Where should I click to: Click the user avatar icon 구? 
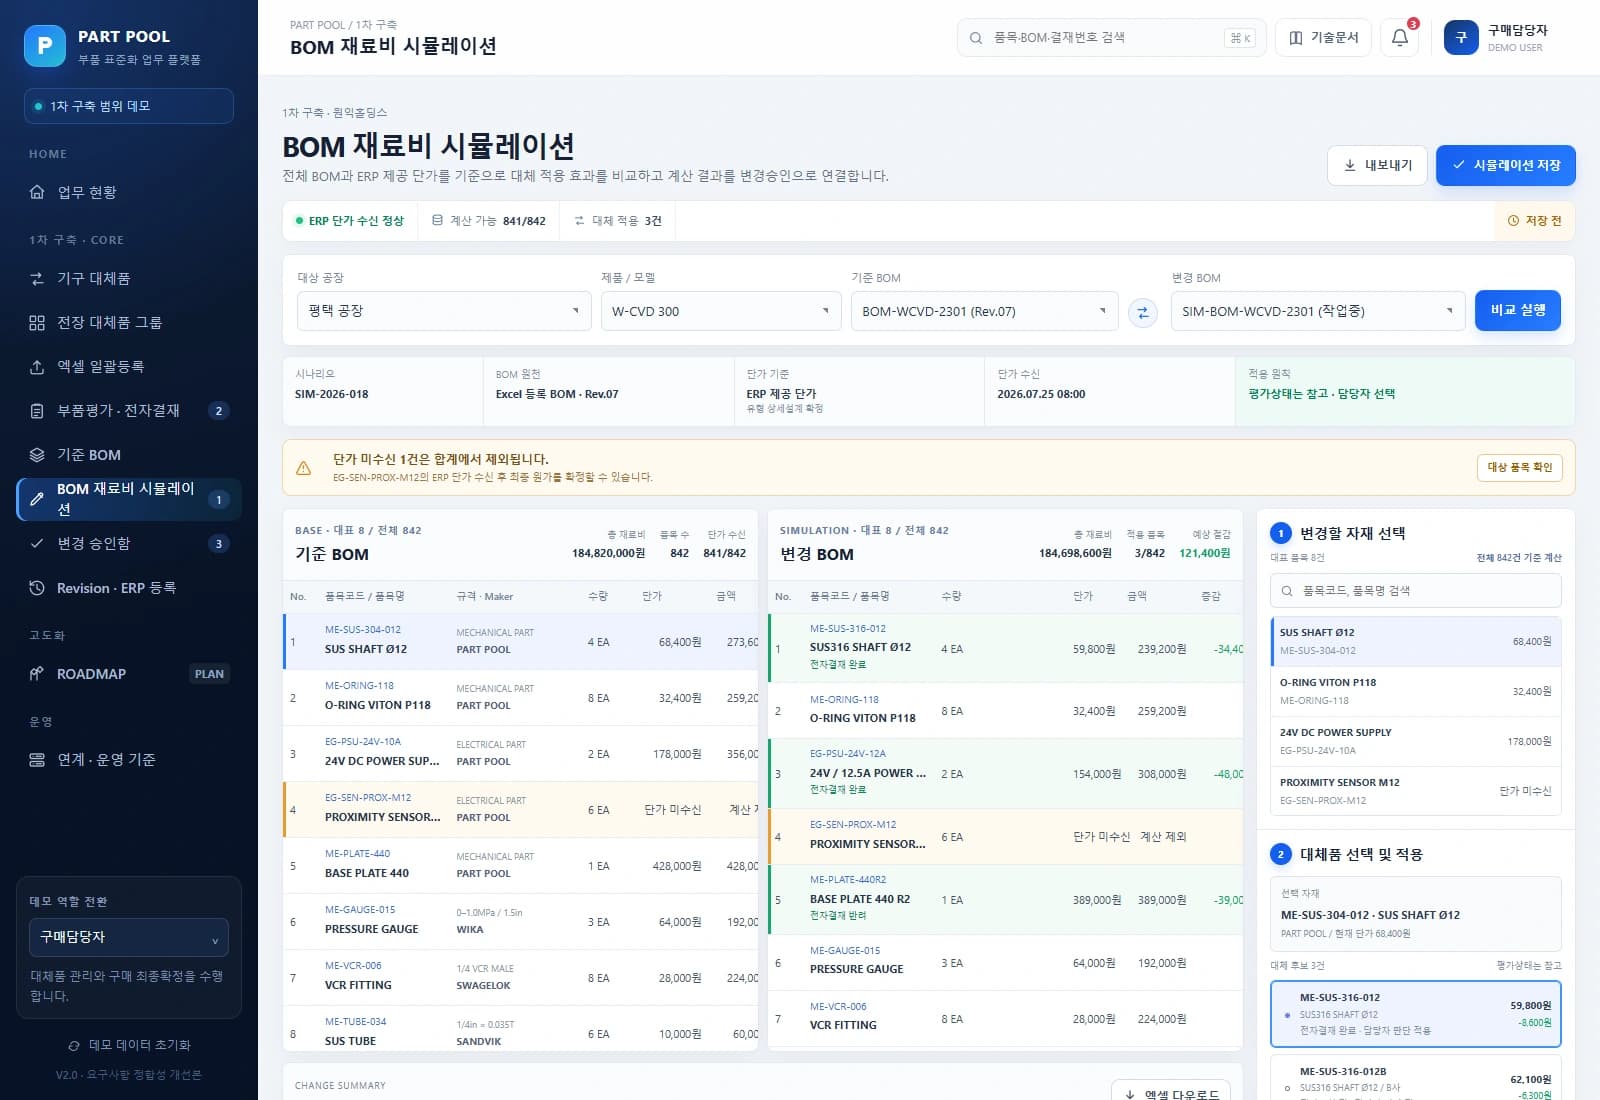point(1461,38)
